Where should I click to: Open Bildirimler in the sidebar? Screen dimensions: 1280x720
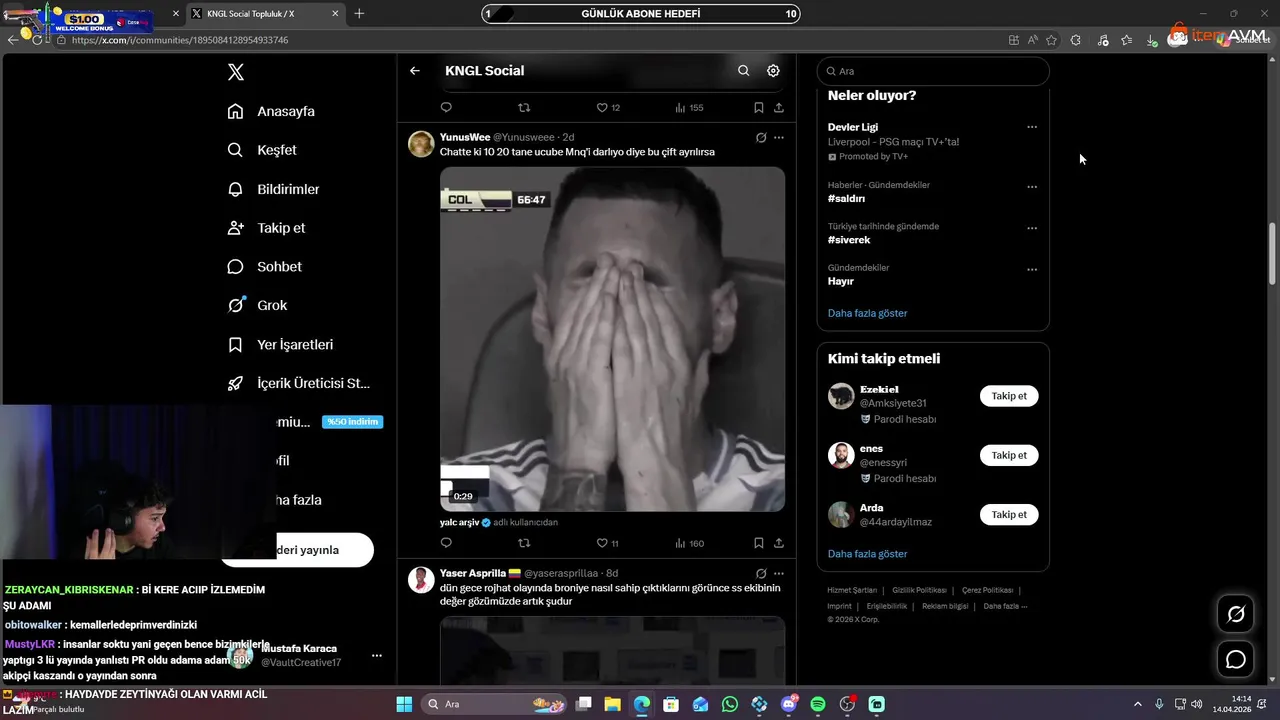tap(273, 189)
